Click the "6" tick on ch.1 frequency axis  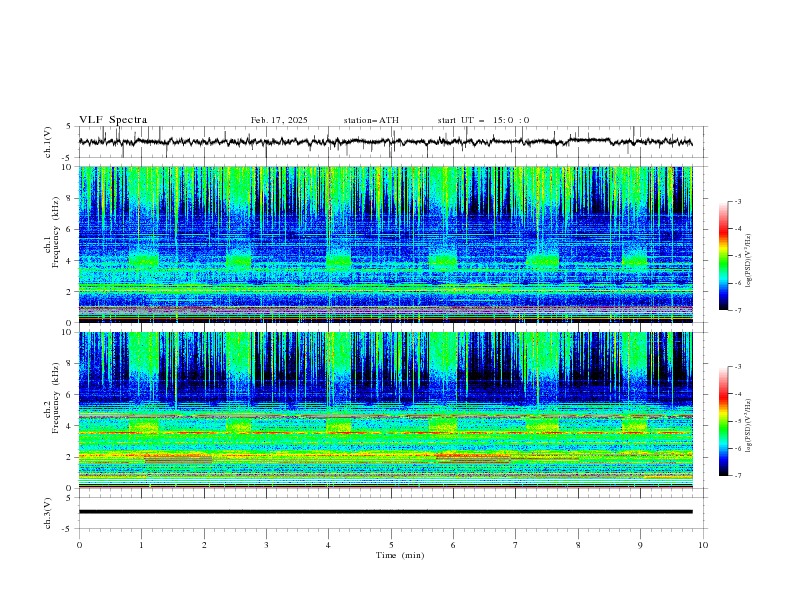click(70, 229)
